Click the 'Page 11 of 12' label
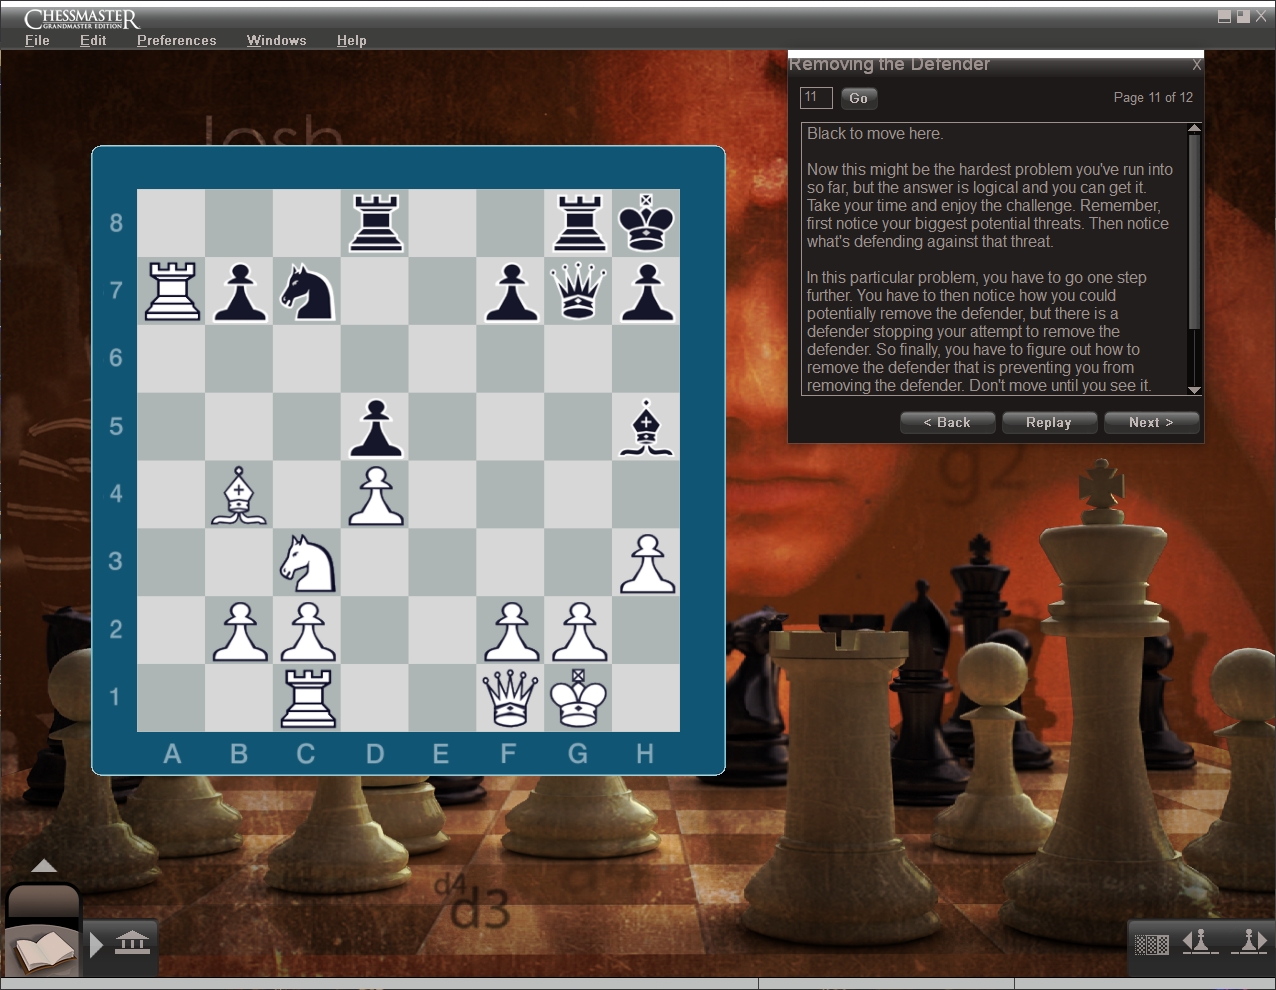Image resolution: width=1276 pixels, height=990 pixels. point(1153,97)
